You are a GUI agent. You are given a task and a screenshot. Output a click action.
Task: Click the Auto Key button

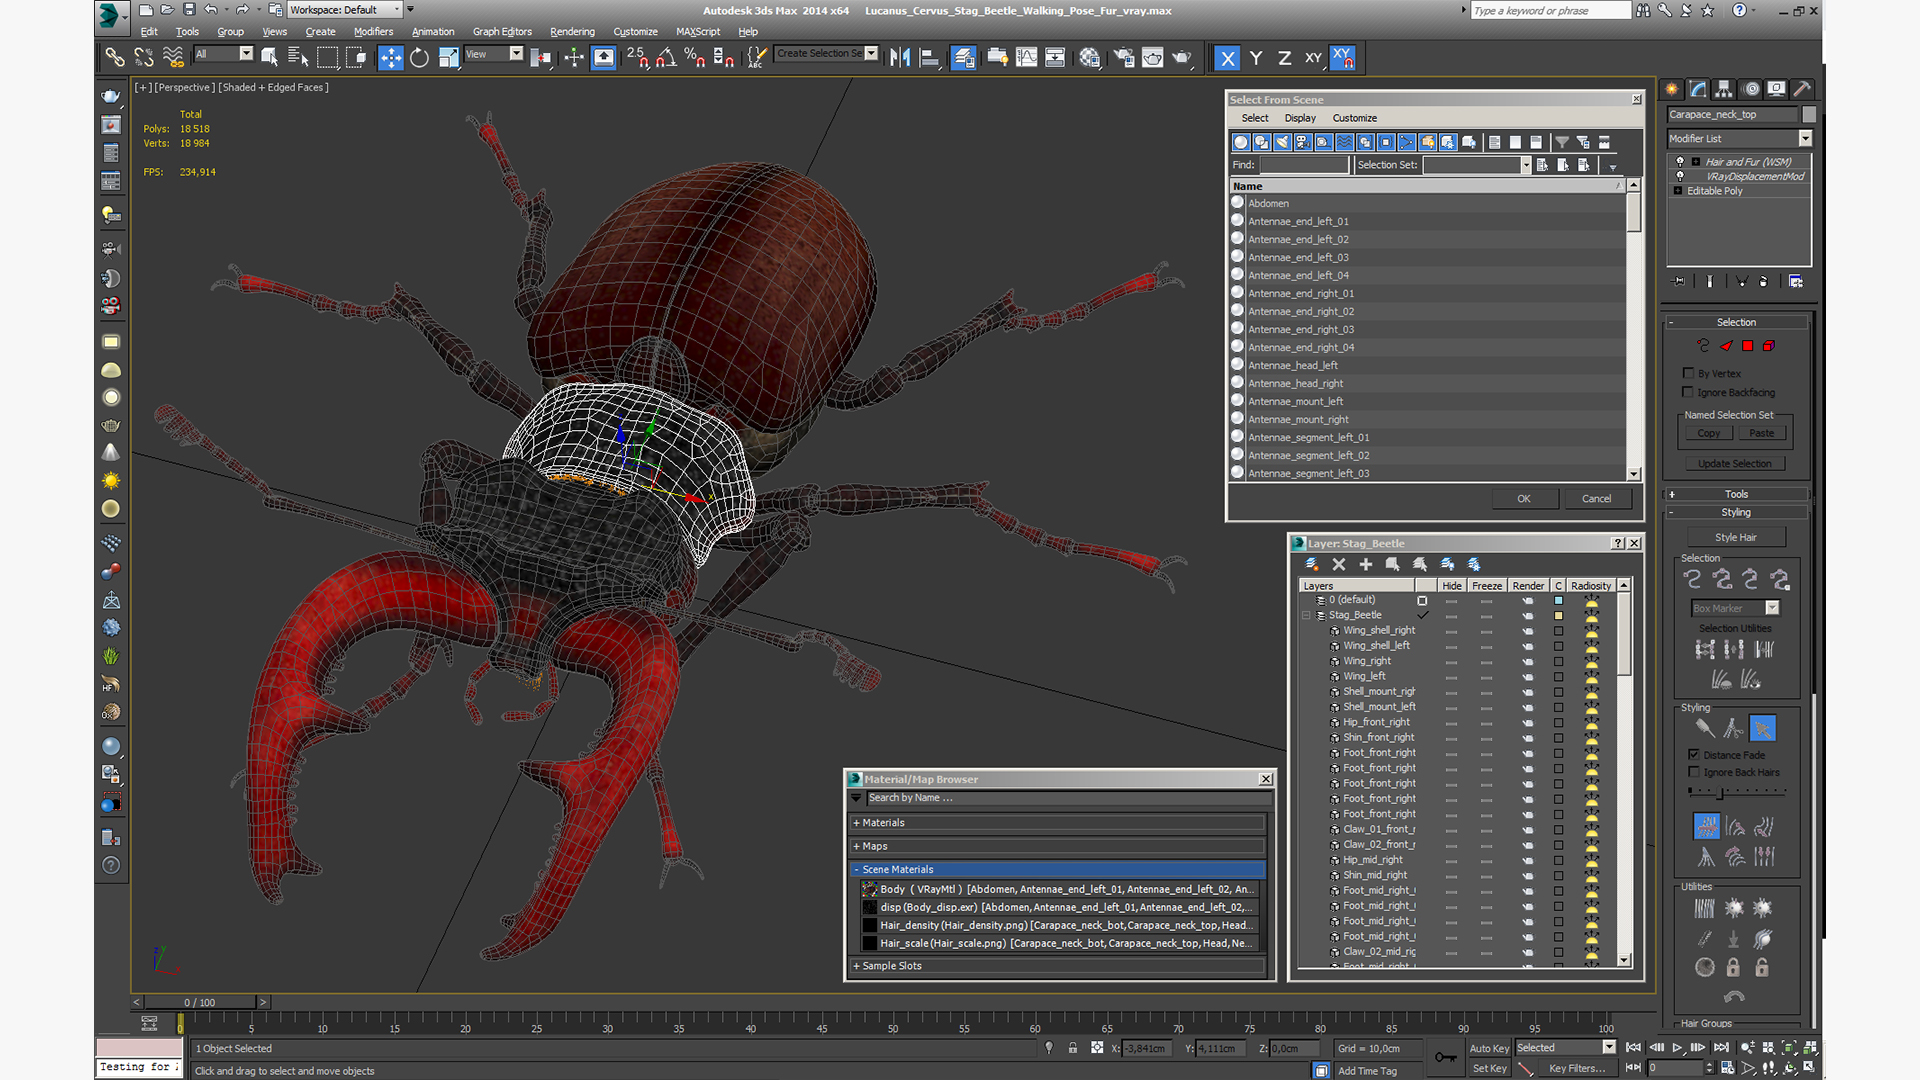(x=1489, y=1049)
